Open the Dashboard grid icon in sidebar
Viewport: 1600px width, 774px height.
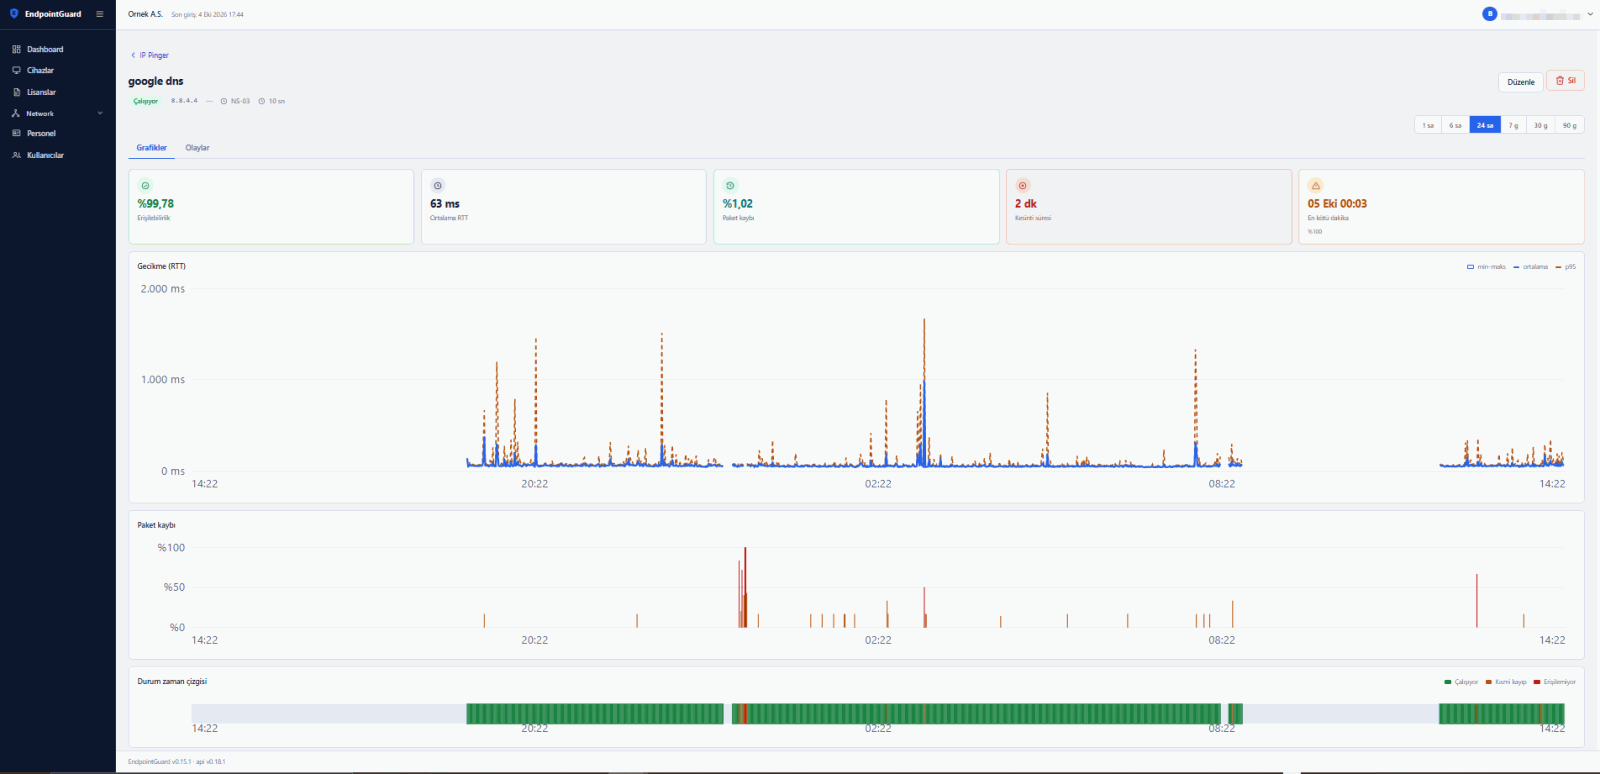16,49
